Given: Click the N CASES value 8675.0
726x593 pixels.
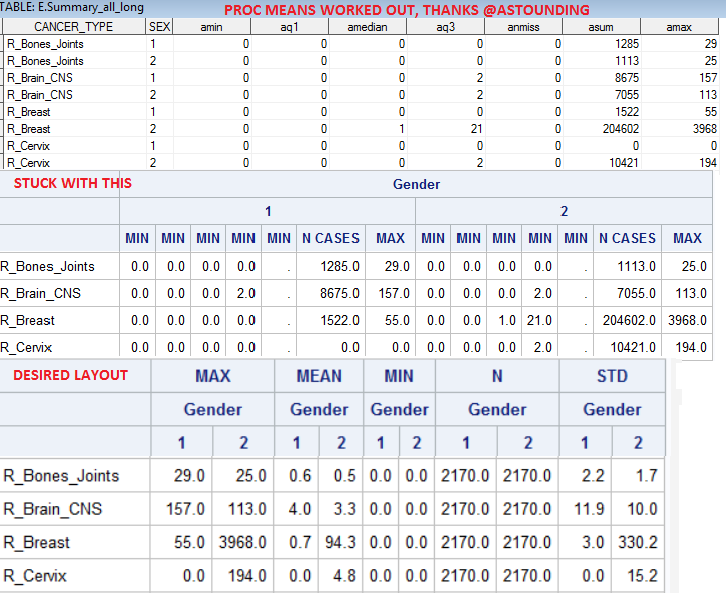Looking at the screenshot, I should tap(339, 293).
